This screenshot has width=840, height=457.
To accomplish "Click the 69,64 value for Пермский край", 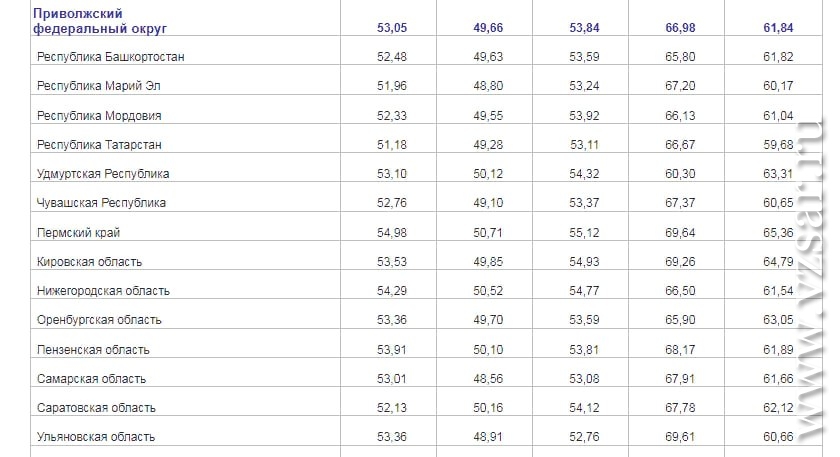I will coord(680,233).
